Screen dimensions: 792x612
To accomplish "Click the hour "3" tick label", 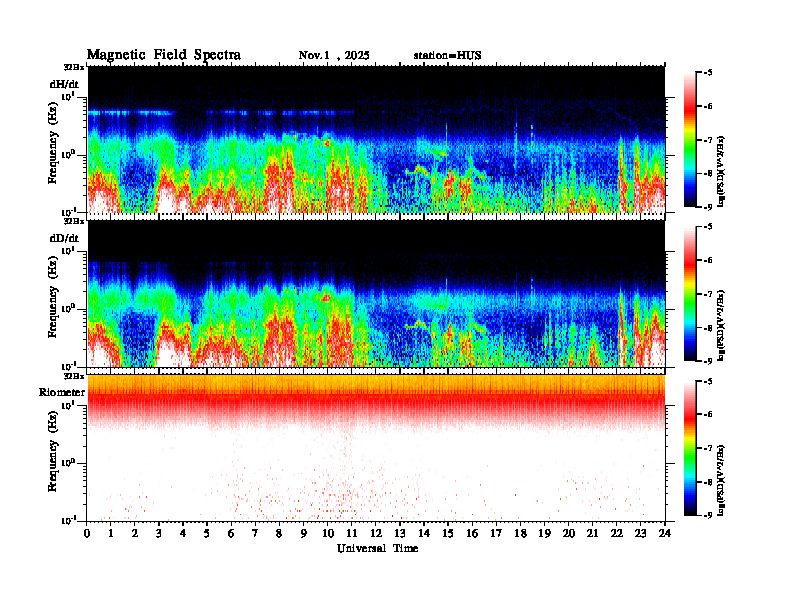I will [159, 533].
